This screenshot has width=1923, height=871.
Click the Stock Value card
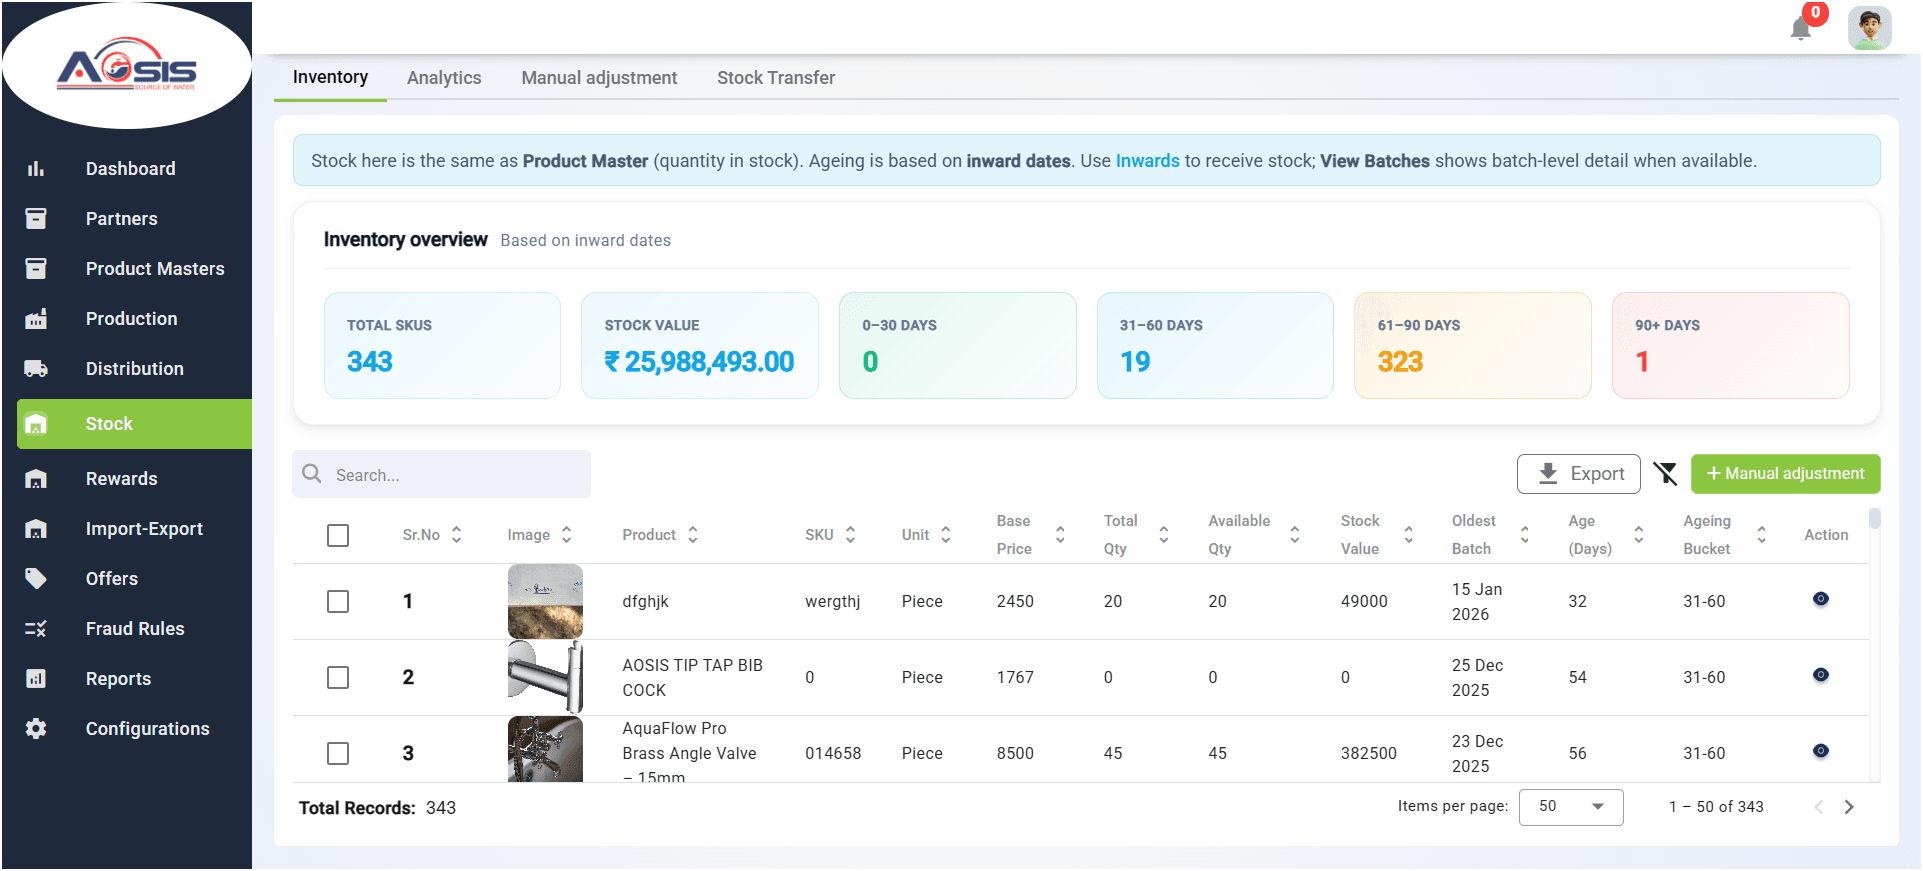(699, 345)
